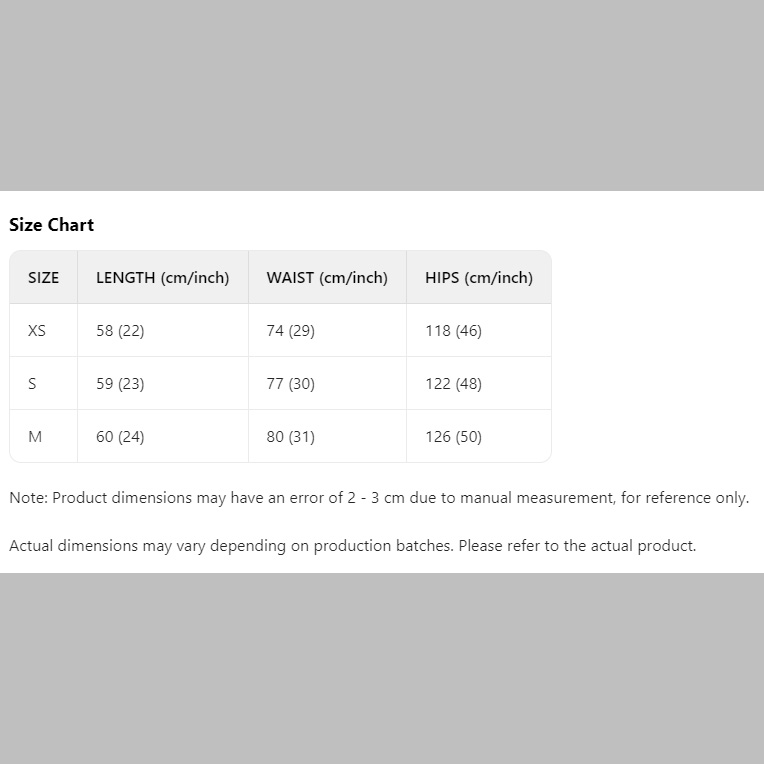Select the S hips value 122 (48)

point(453,384)
